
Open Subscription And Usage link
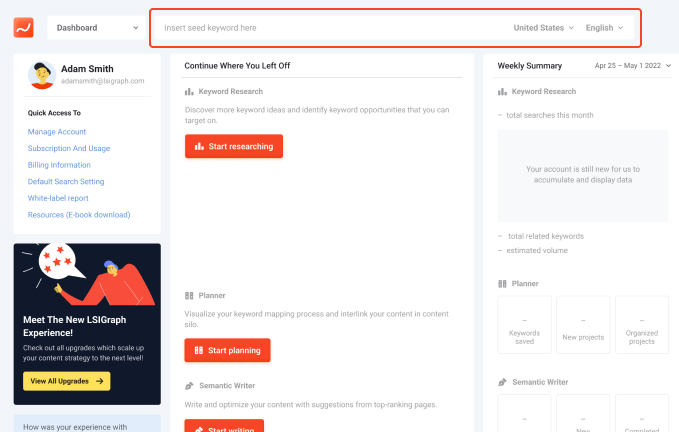pyautogui.click(x=69, y=148)
